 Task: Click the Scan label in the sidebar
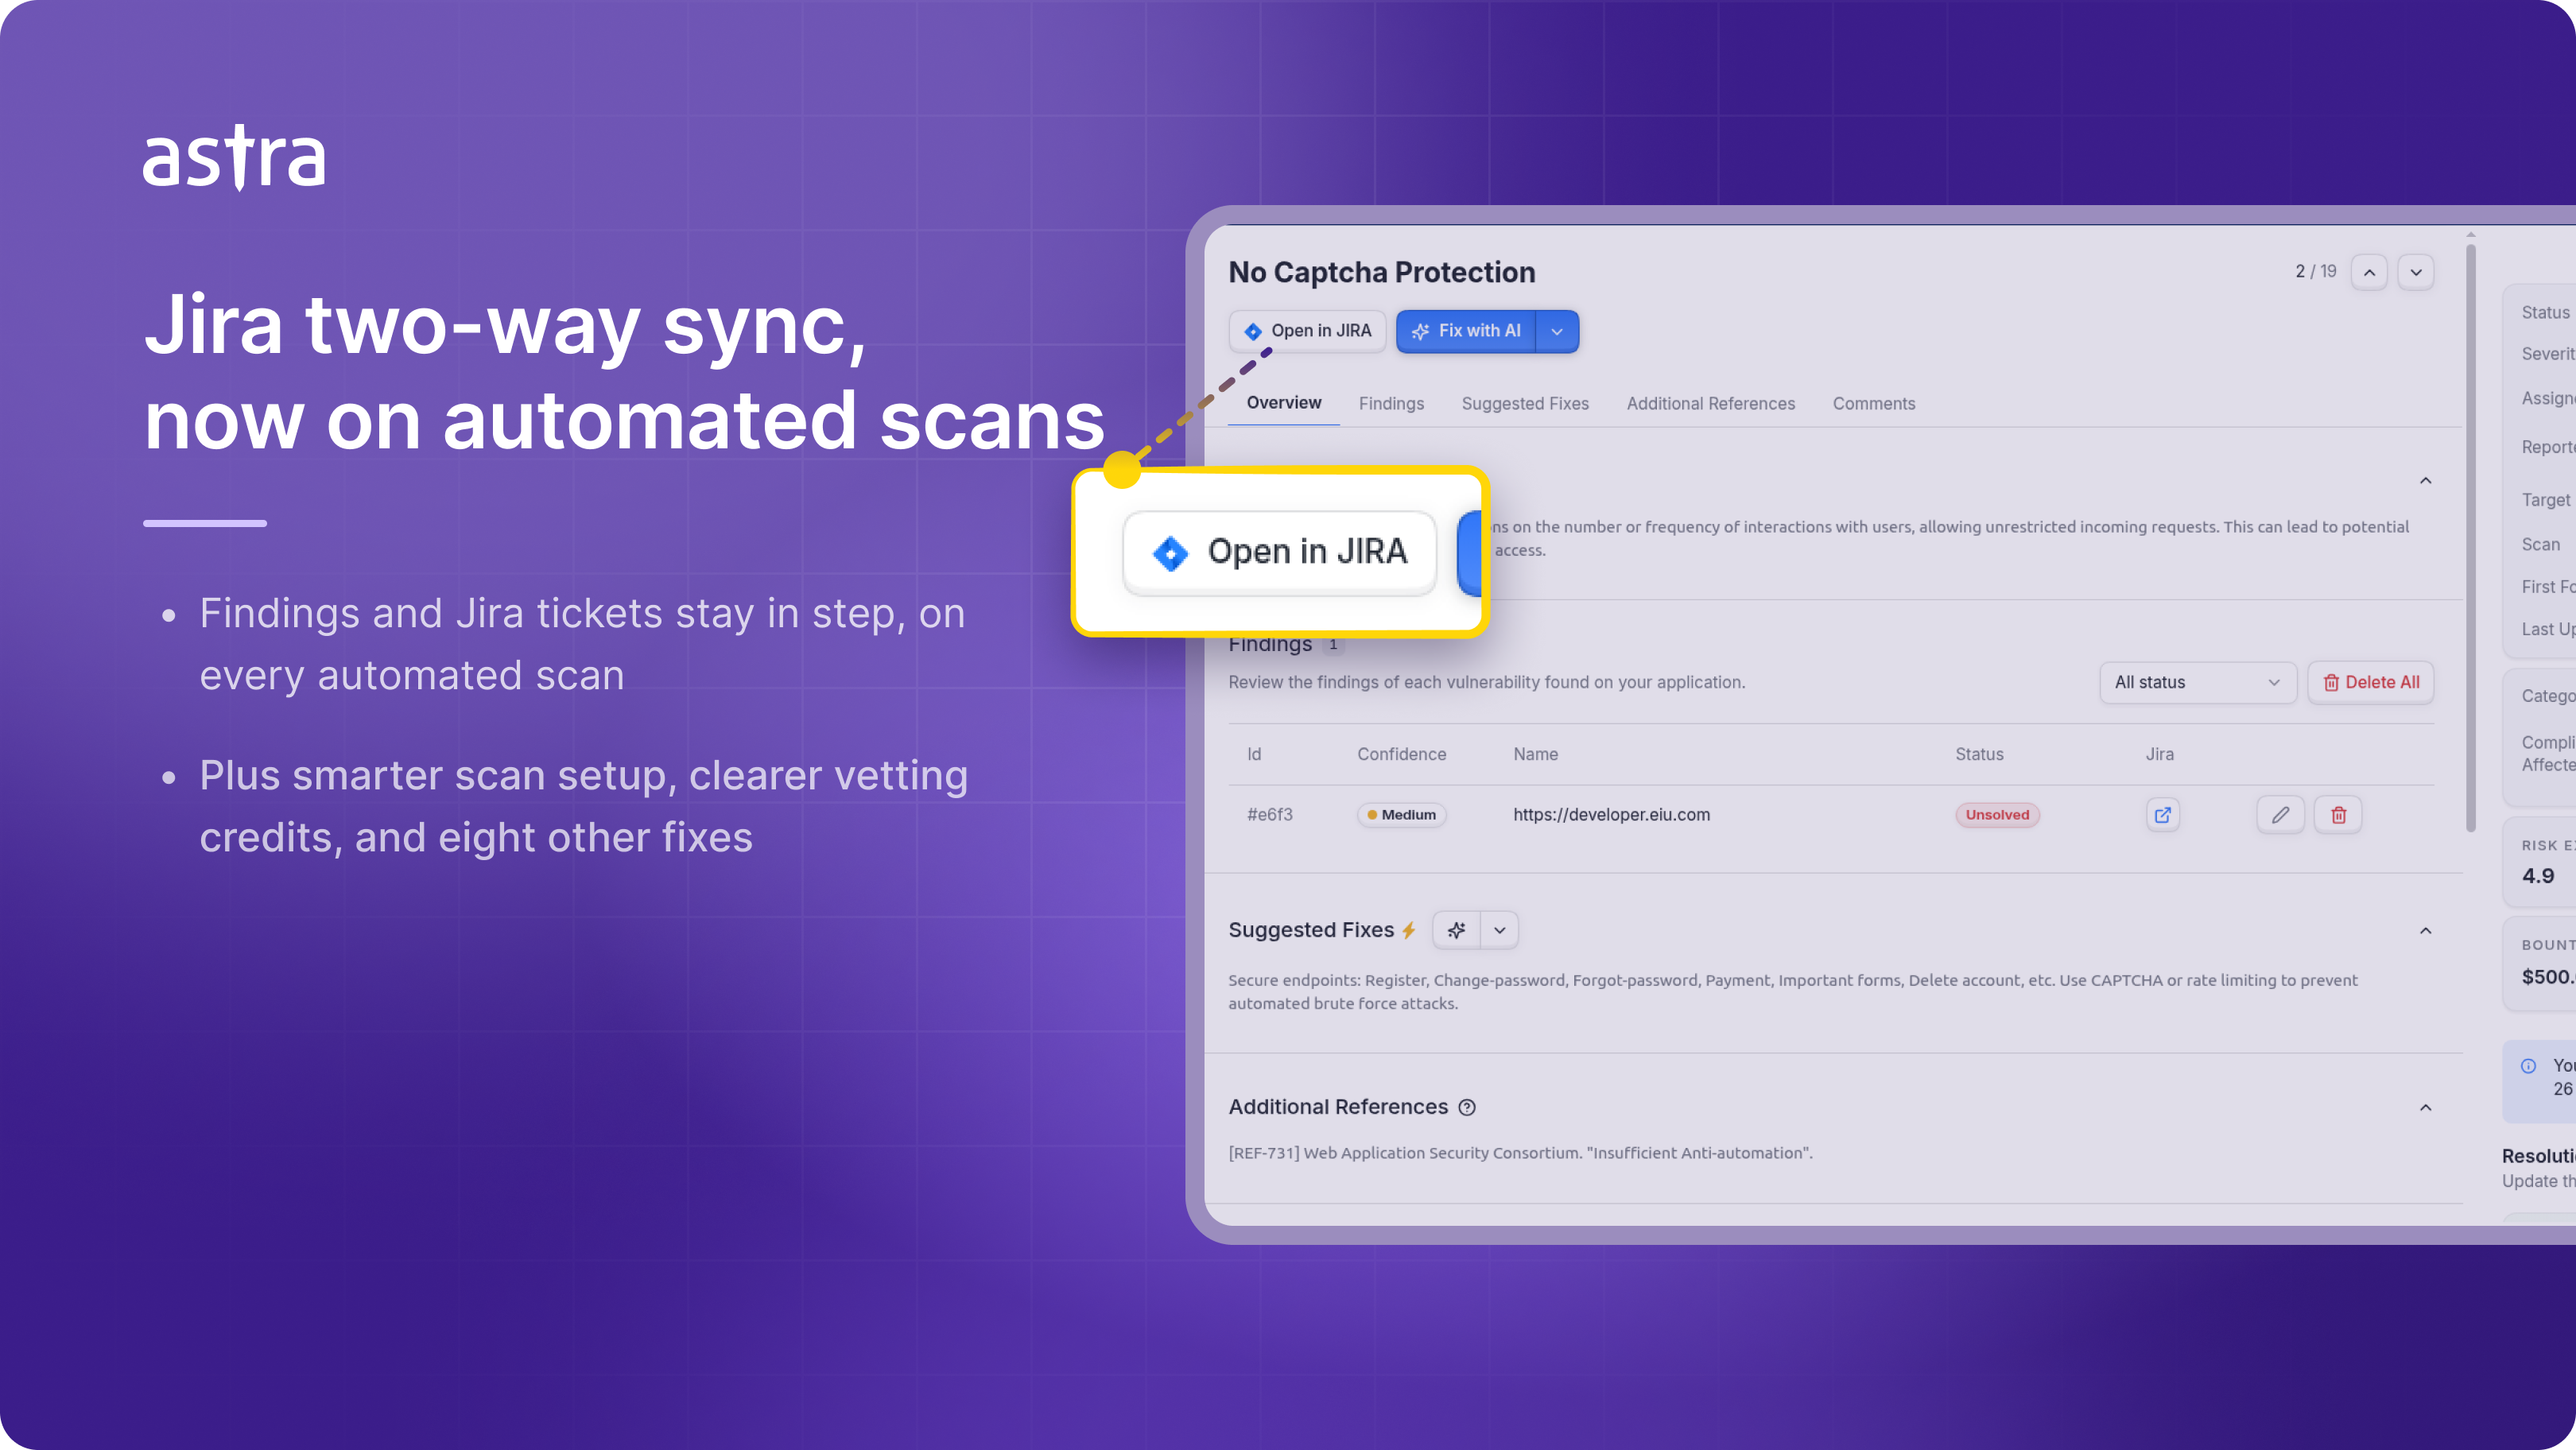pos(2541,544)
